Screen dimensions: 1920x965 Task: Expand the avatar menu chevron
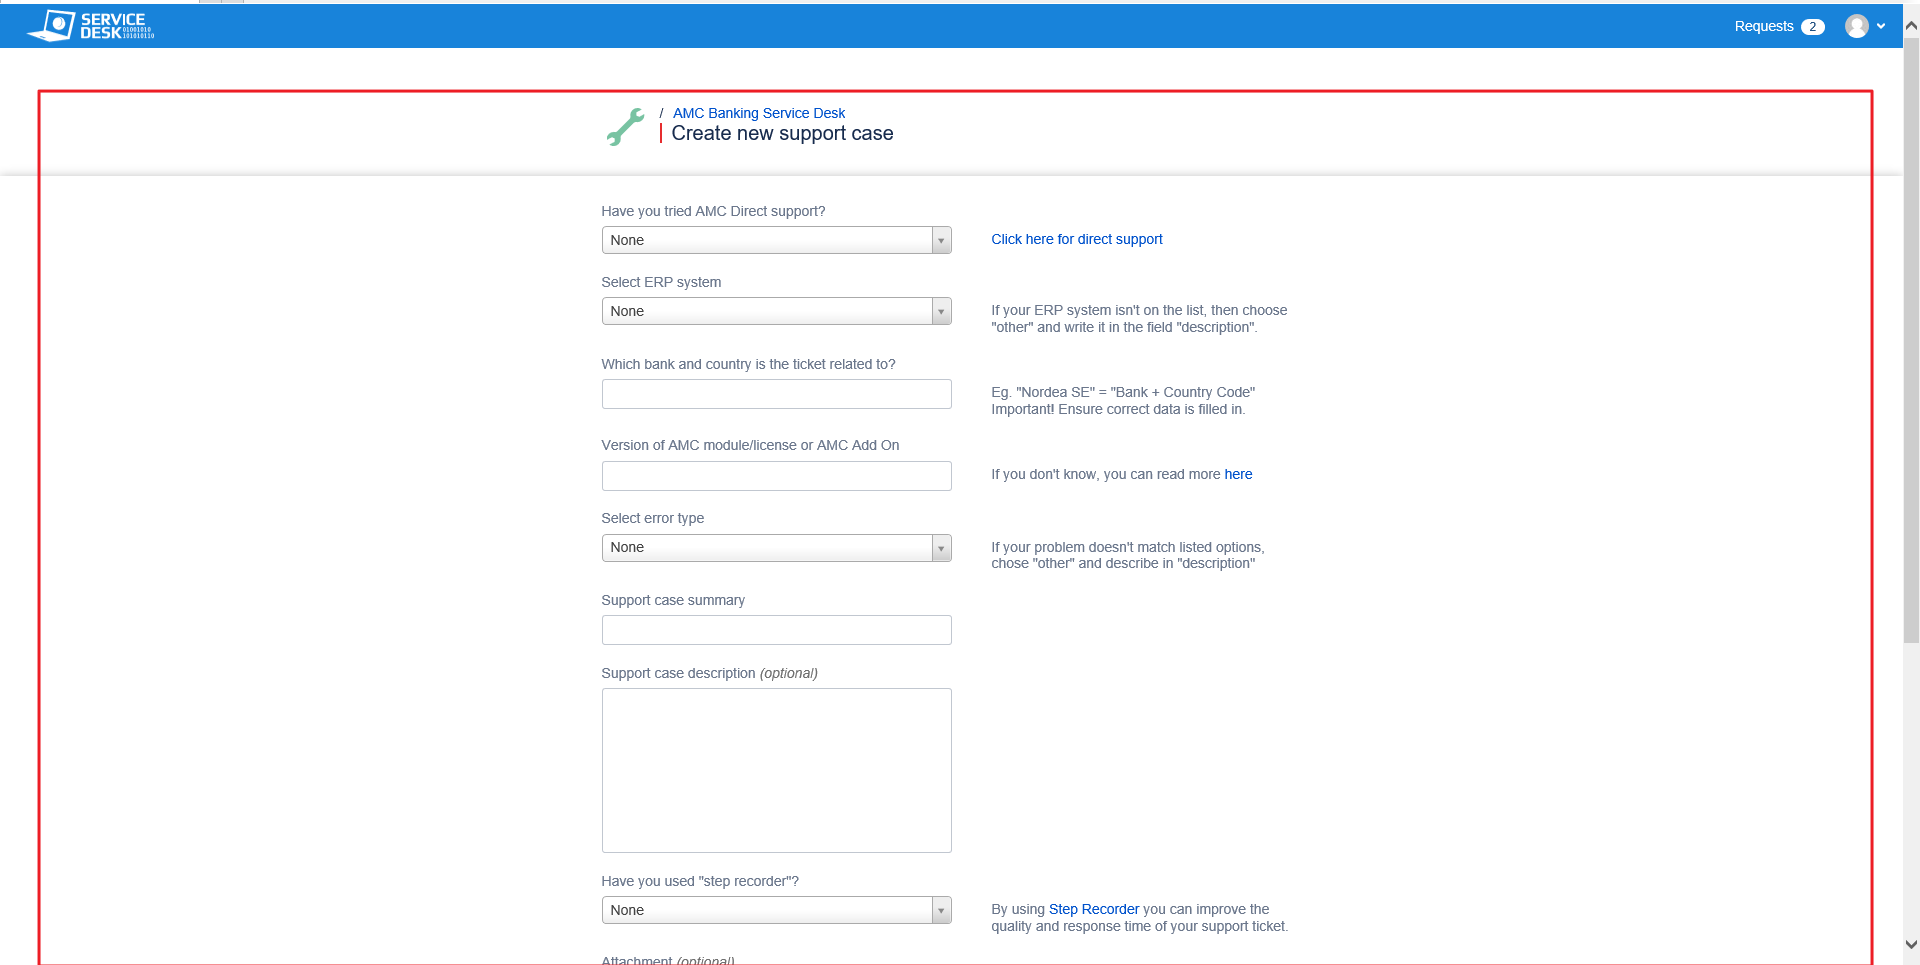[x=1881, y=27]
